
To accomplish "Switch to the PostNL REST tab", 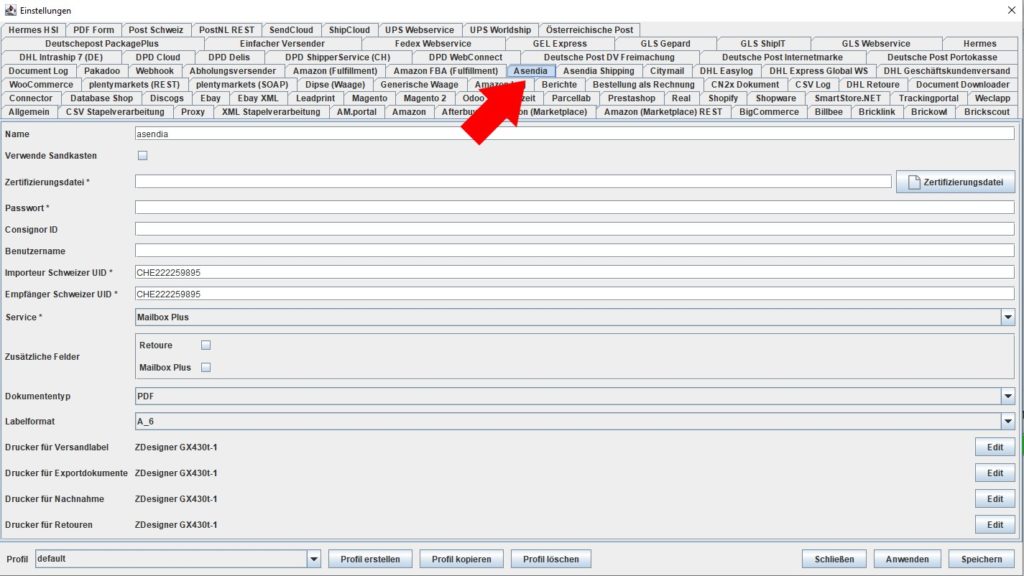I will click(227, 30).
